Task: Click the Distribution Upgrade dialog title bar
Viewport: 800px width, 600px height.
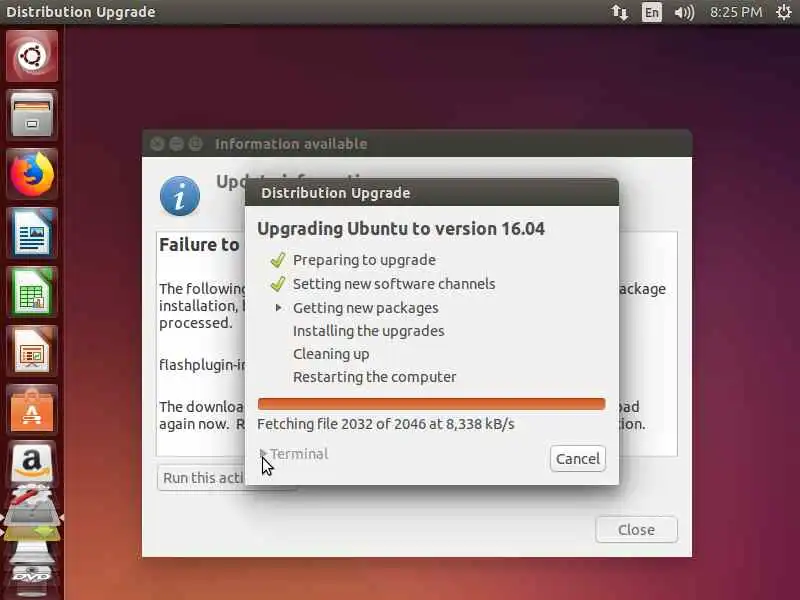Action: pyautogui.click(x=432, y=193)
